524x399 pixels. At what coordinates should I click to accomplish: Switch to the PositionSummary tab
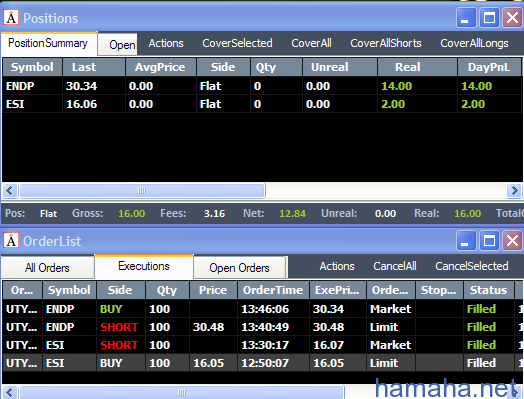pos(49,43)
